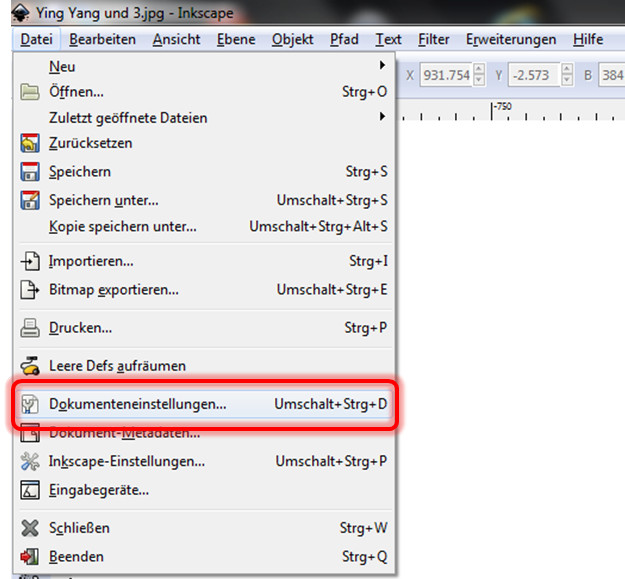This screenshot has height=579, width=625.
Task: Click the import icon beside Importieren
Action: click(30, 261)
